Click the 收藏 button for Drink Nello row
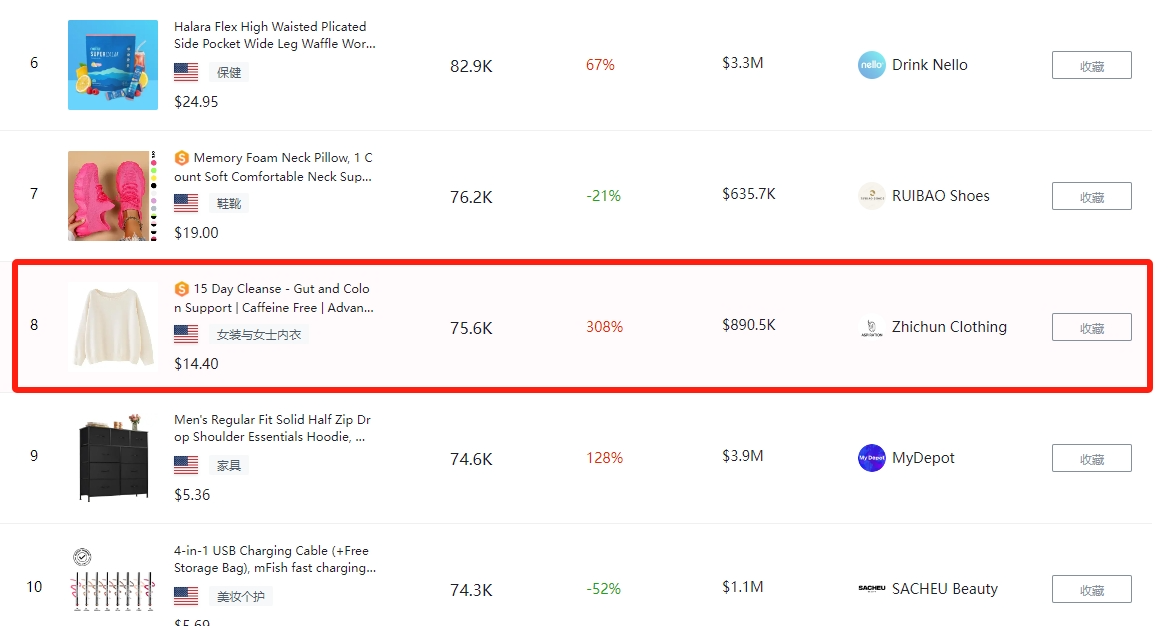1175x626 pixels. (1091, 65)
